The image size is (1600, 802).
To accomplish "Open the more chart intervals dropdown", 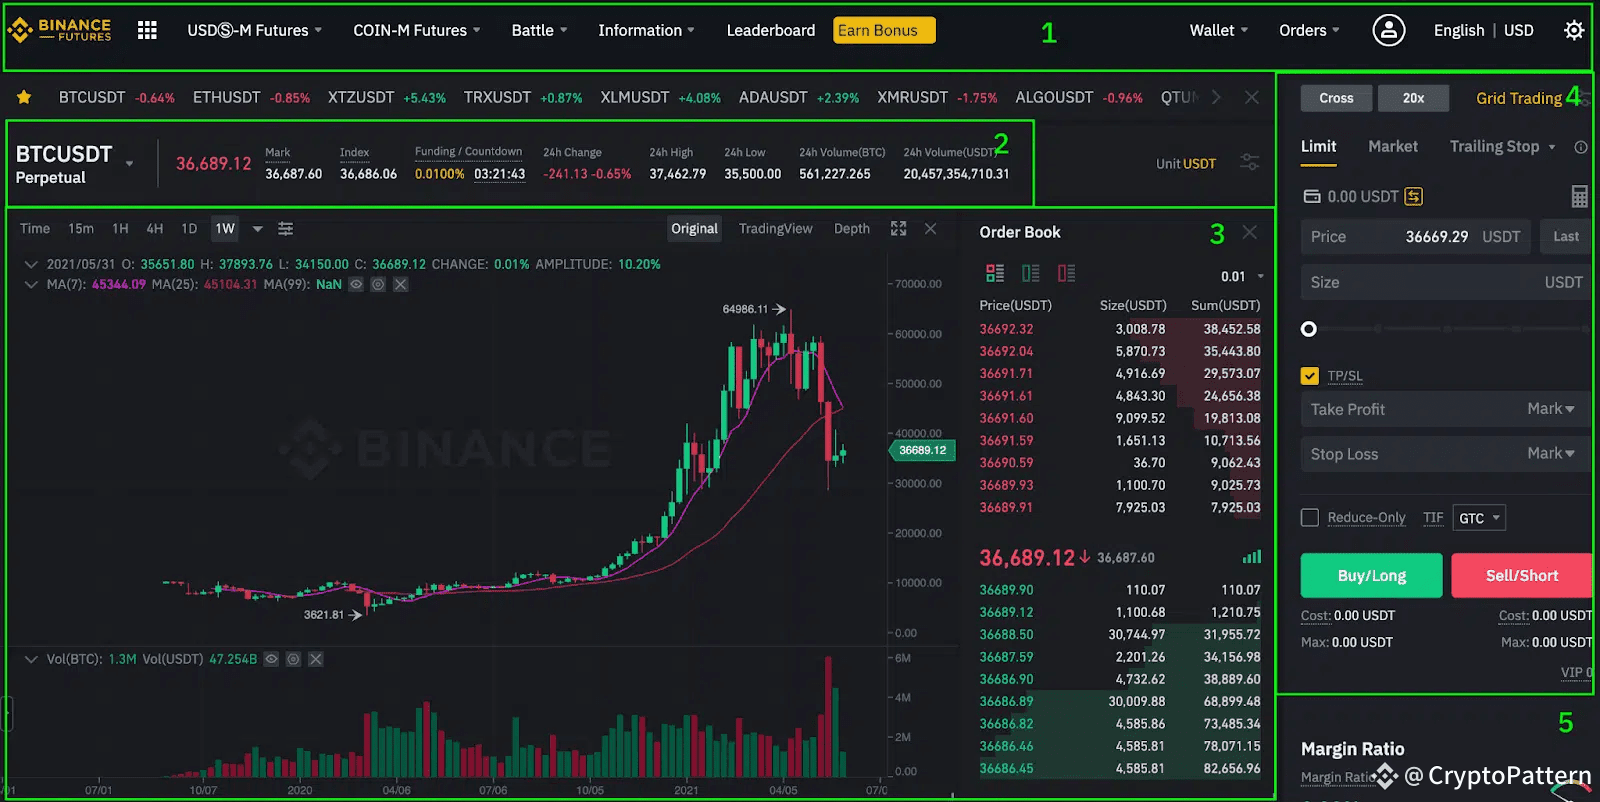I will click(x=257, y=229).
